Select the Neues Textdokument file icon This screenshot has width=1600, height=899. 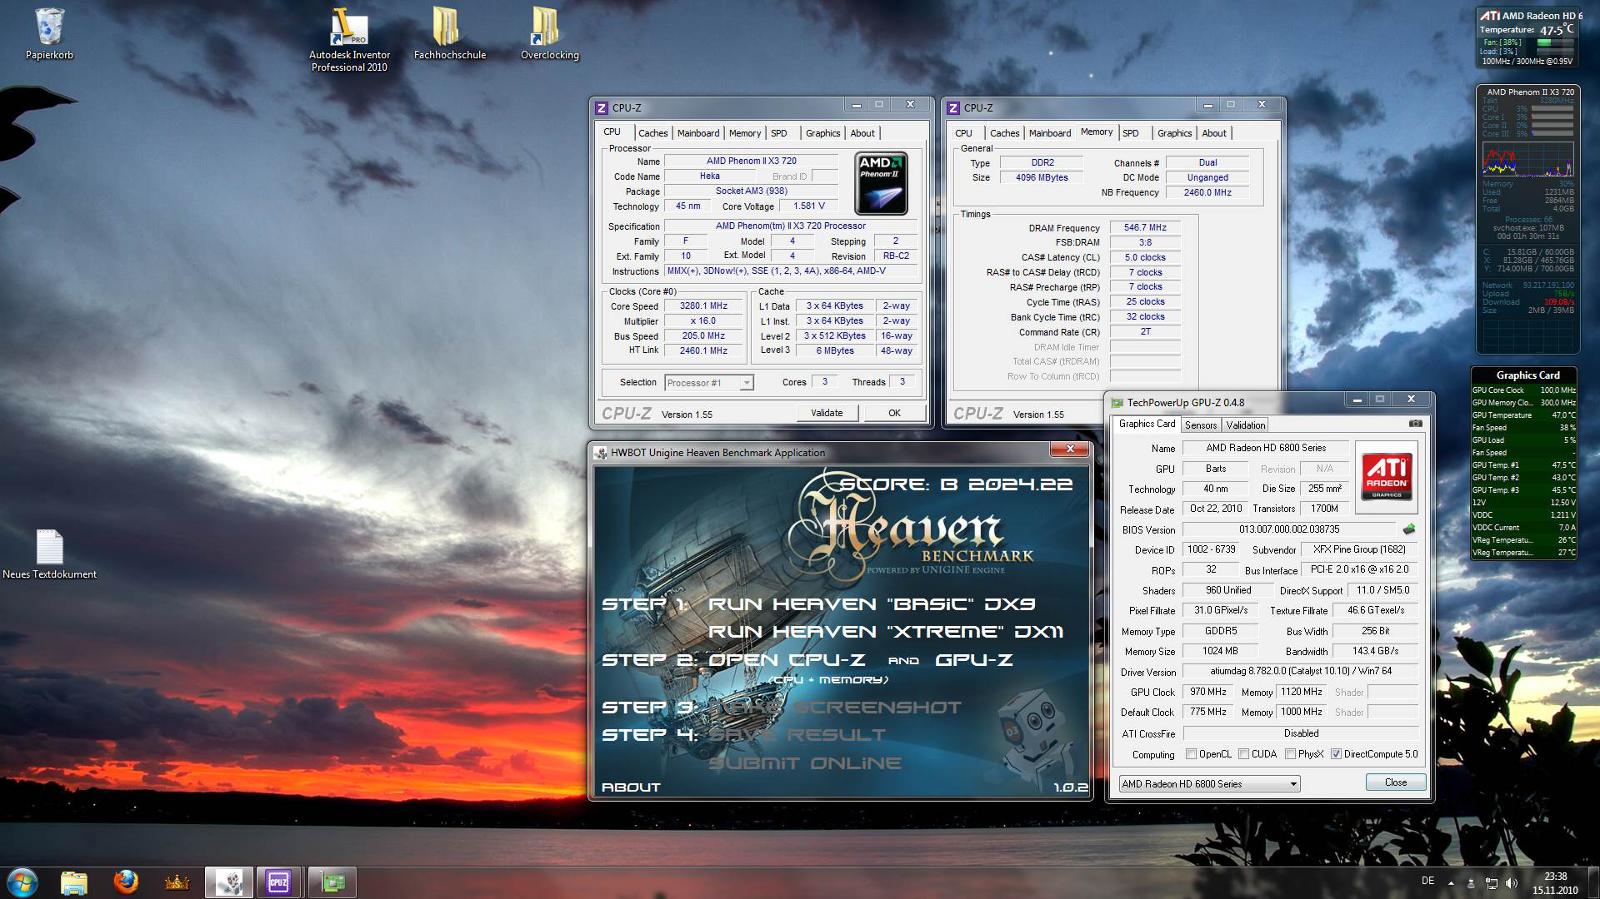click(x=49, y=555)
